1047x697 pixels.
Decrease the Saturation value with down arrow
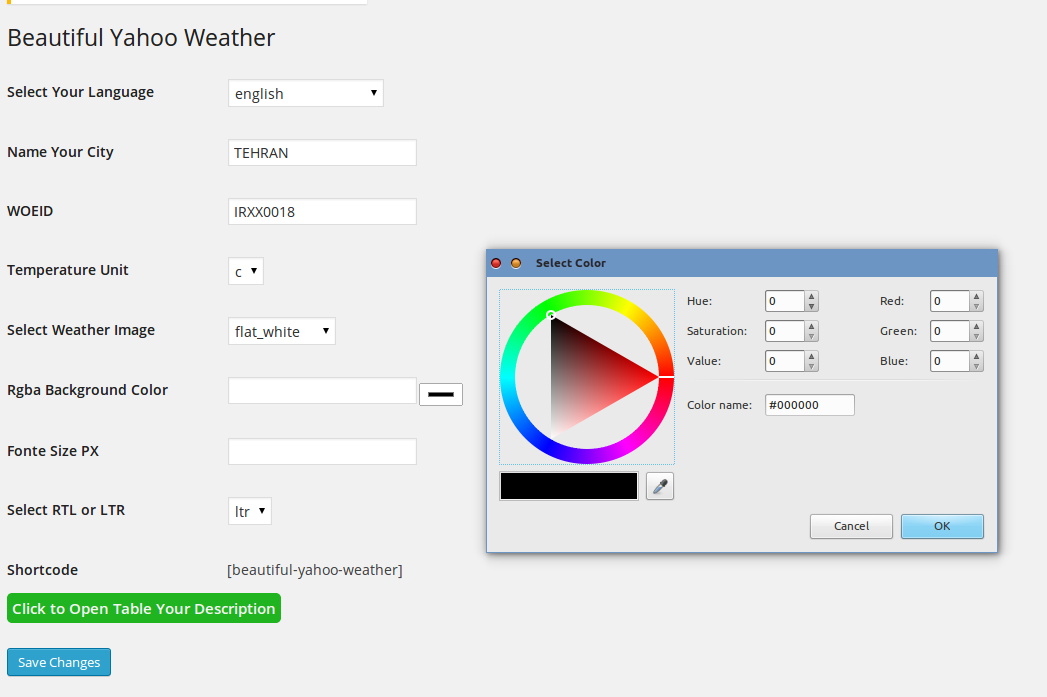pyautogui.click(x=812, y=336)
